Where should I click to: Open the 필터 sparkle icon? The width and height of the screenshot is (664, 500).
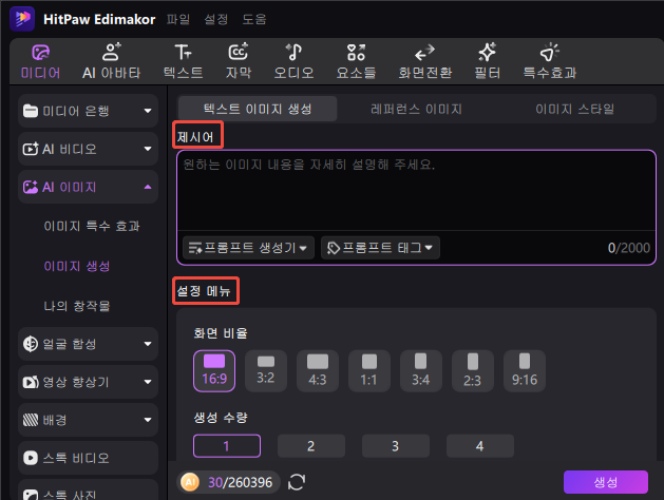(x=487, y=53)
